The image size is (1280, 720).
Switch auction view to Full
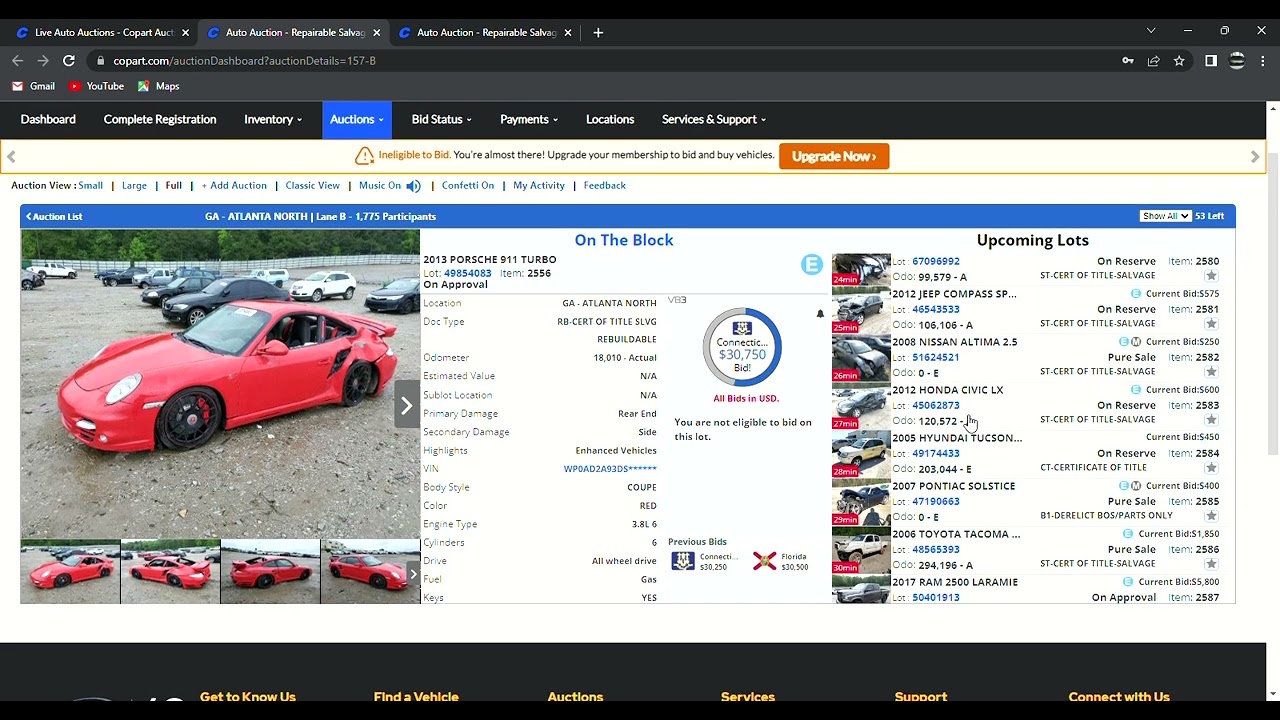pyautogui.click(x=174, y=185)
